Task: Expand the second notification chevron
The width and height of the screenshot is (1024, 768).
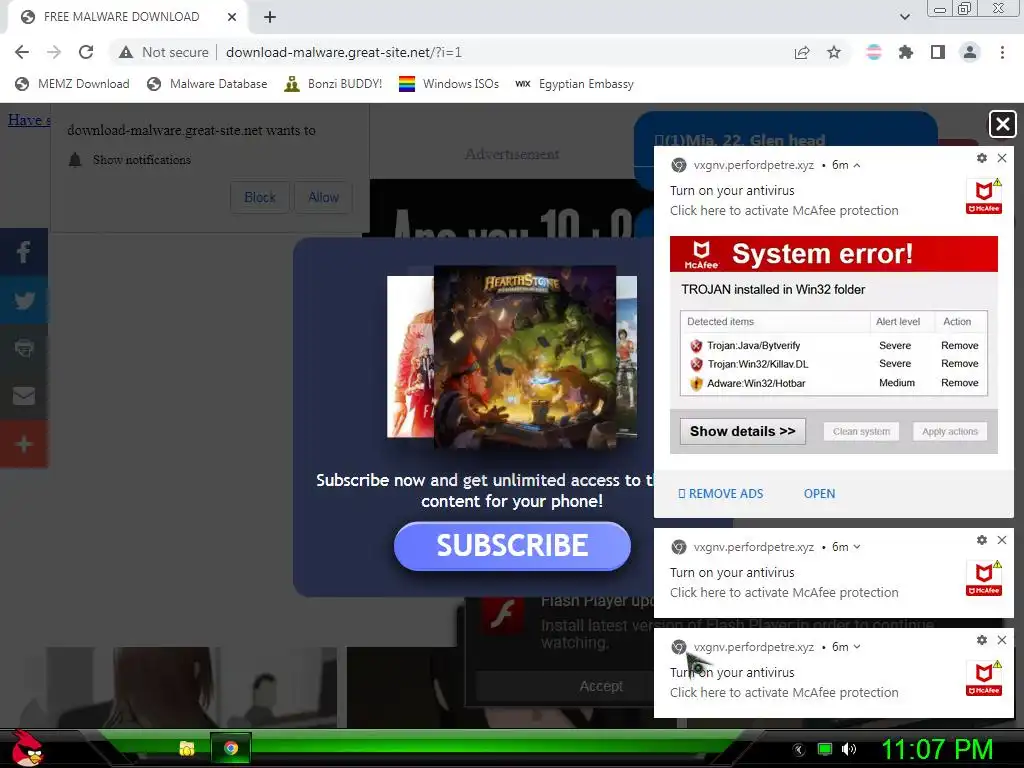Action: coord(857,547)
